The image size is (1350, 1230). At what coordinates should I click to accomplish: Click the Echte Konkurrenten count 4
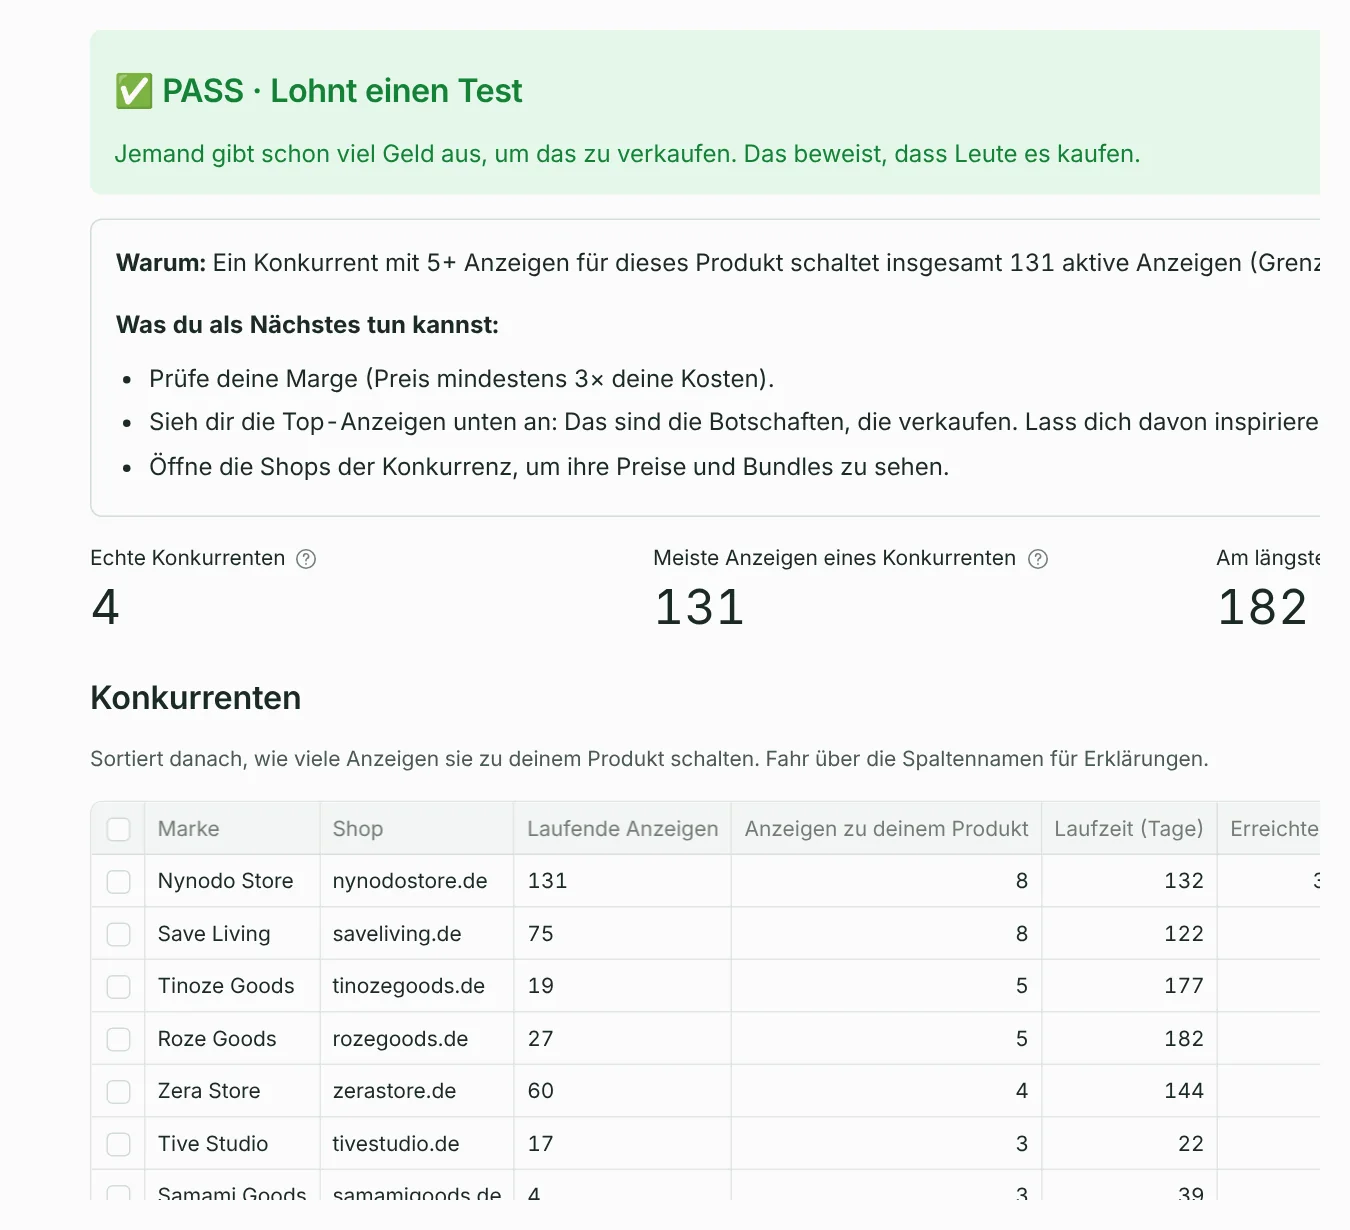click(x=106, y=608)
